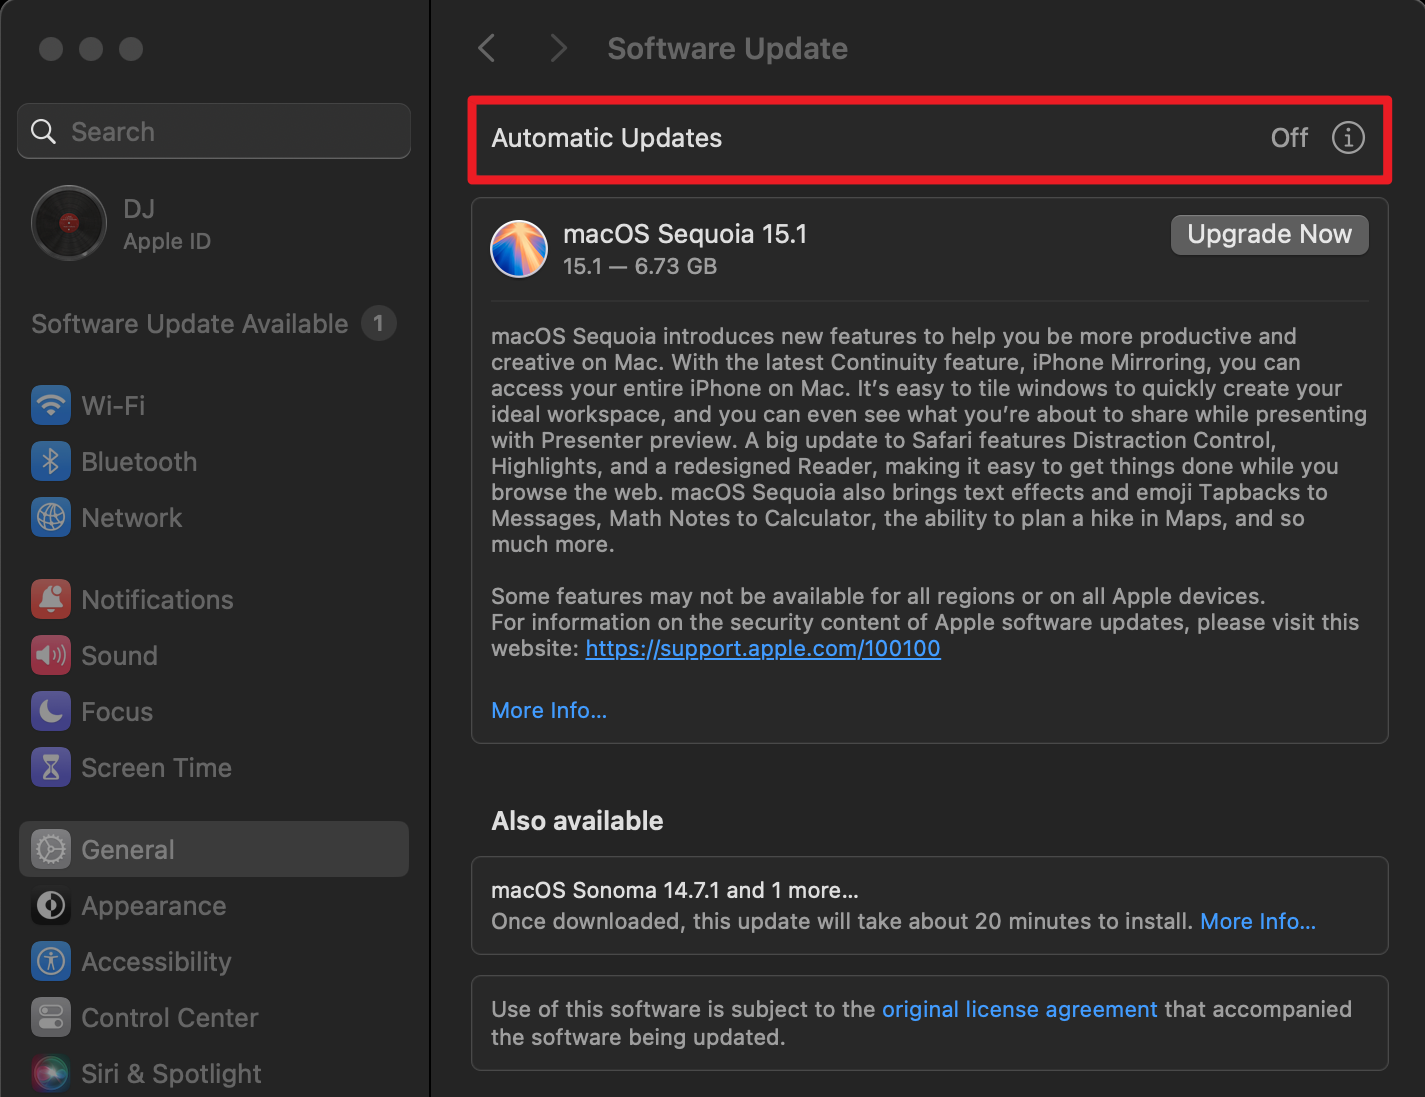Click the Automatic Updates info icon
Screen dimensions: 1425x1097
coord(1348,137)
